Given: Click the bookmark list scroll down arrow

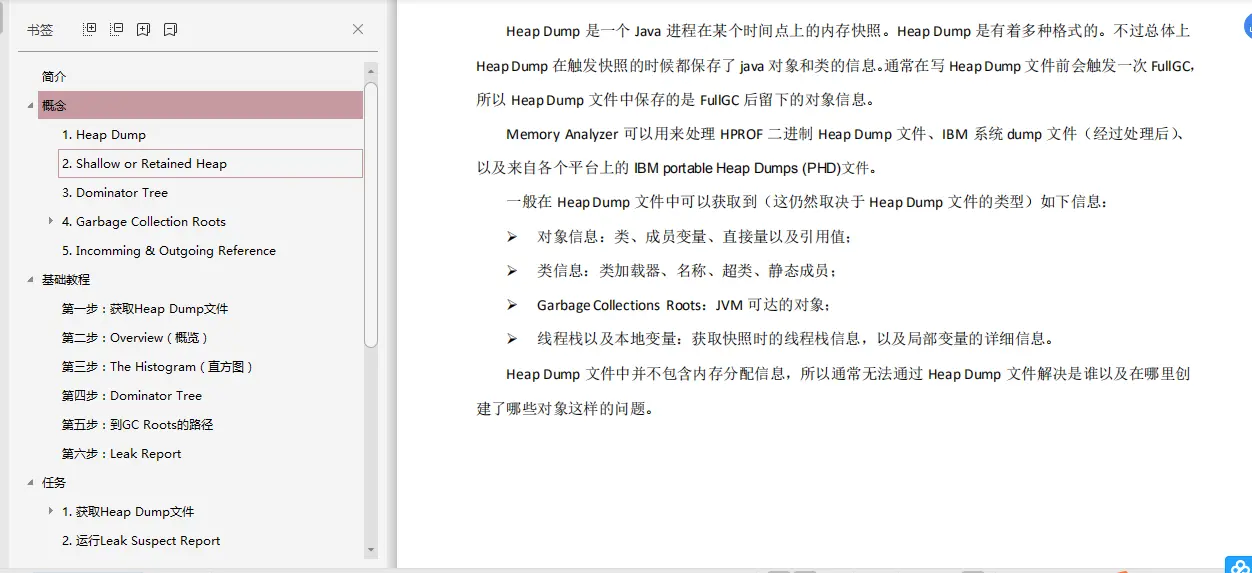Looking at the screenshot, I should click(371, 549).
